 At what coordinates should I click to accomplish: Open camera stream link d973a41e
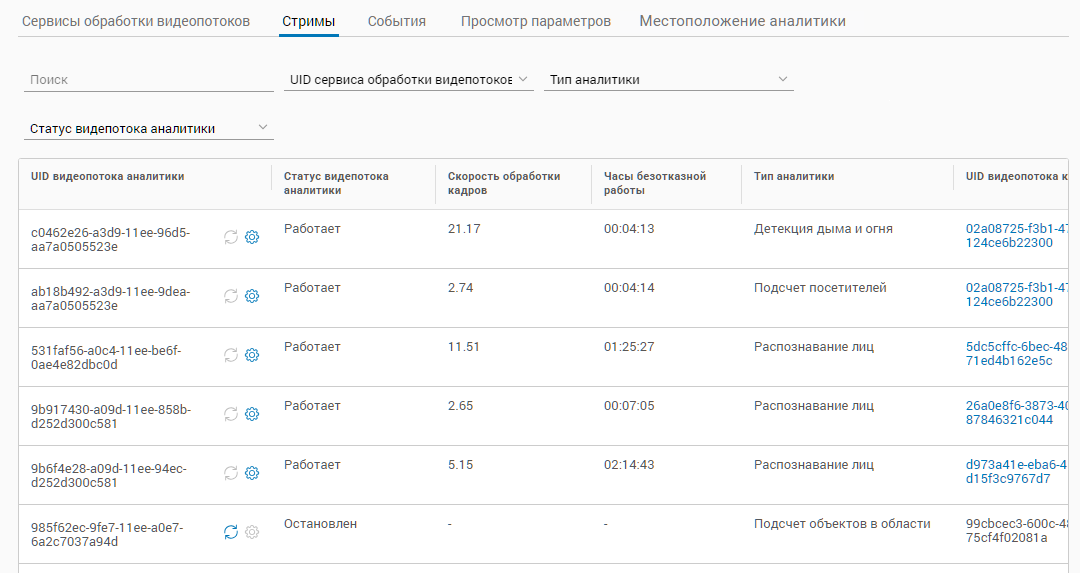(1010, 472)
